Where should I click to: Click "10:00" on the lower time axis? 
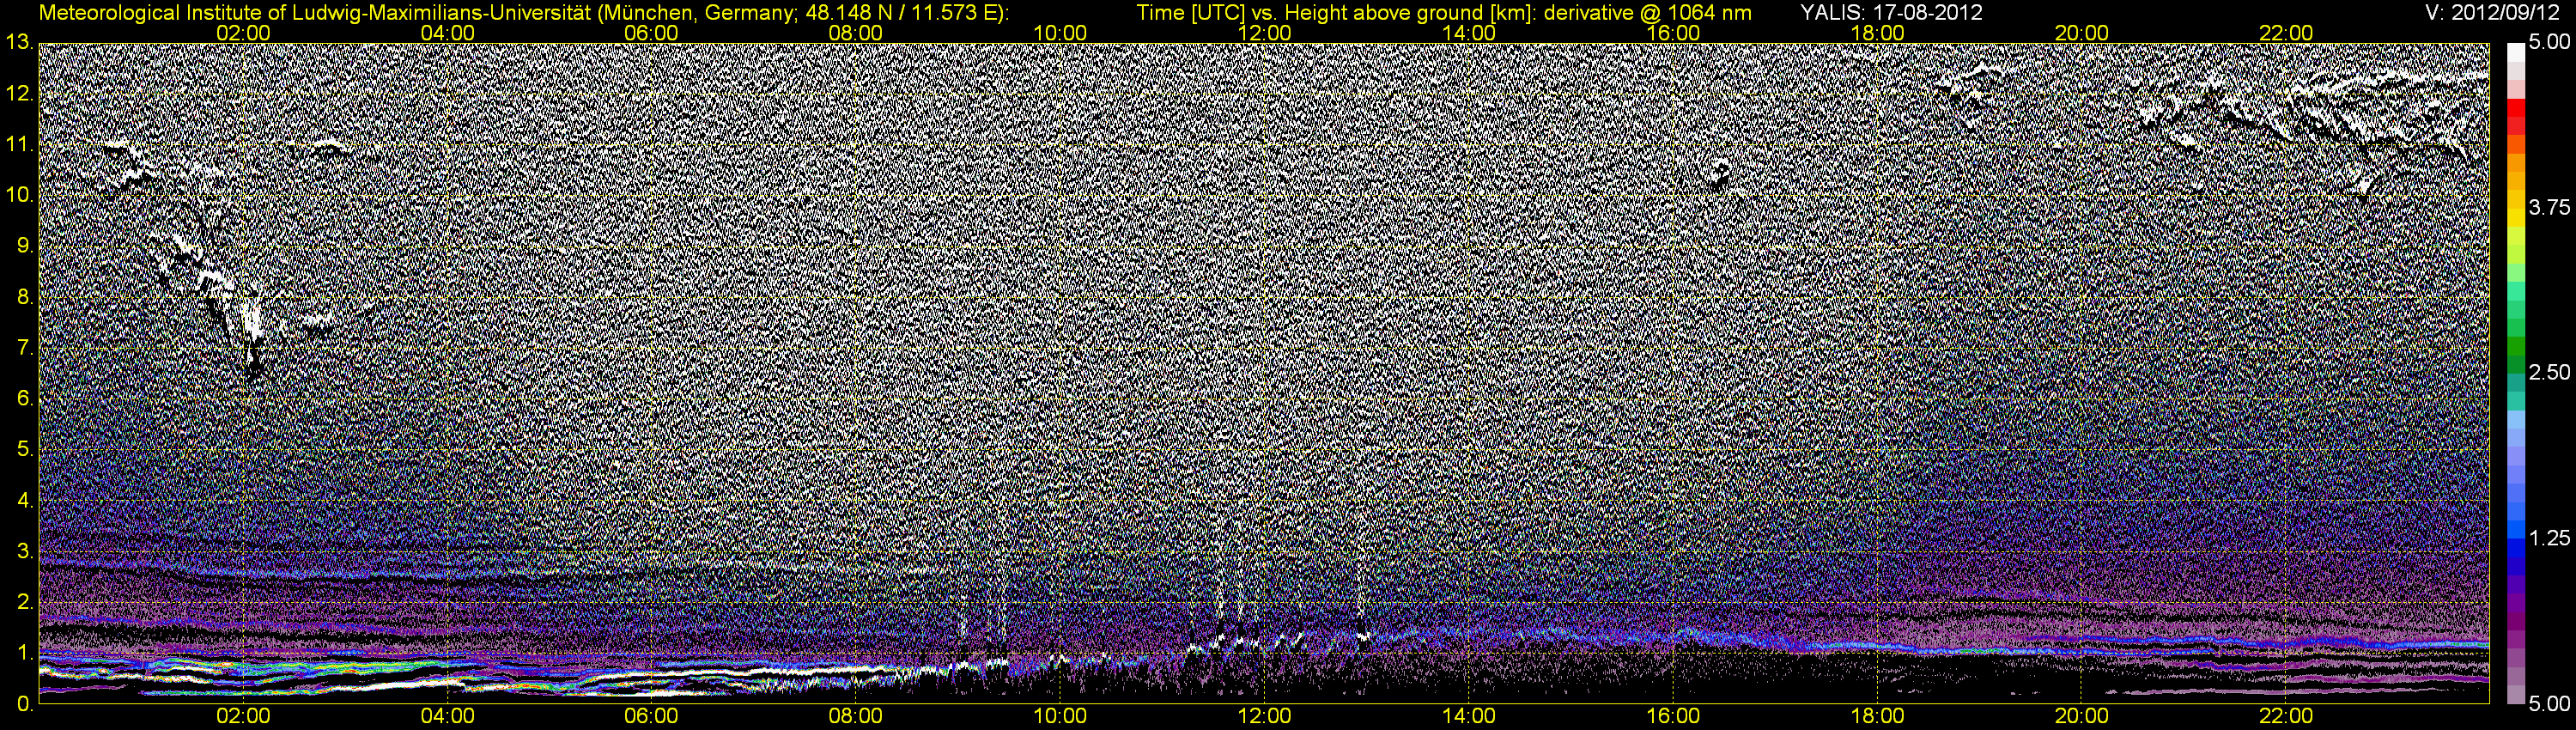click(x=1060, y=716)
